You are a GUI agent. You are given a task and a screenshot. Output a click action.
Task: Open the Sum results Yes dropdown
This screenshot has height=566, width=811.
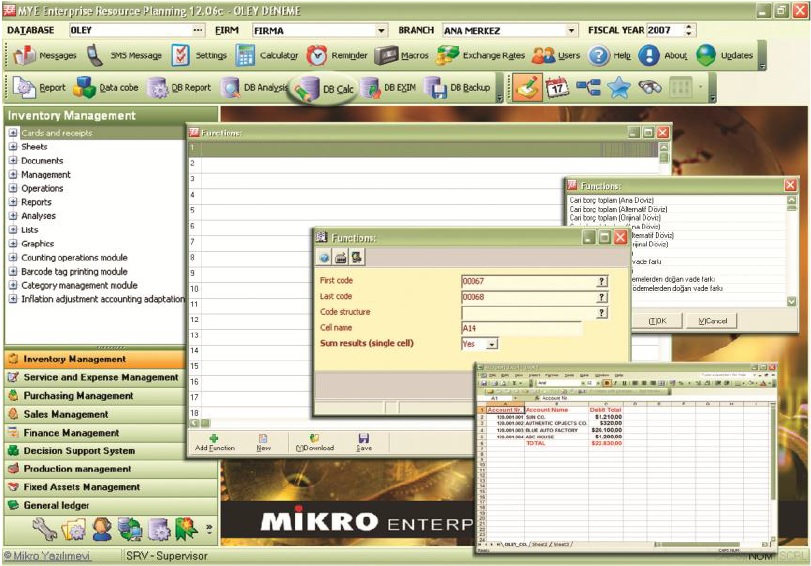tap(492, 344)
